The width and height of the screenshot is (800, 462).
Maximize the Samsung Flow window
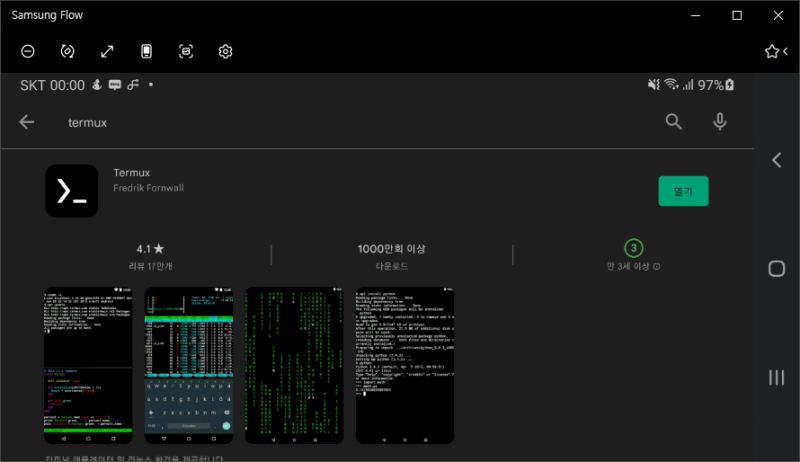click(x=737, y=15)
